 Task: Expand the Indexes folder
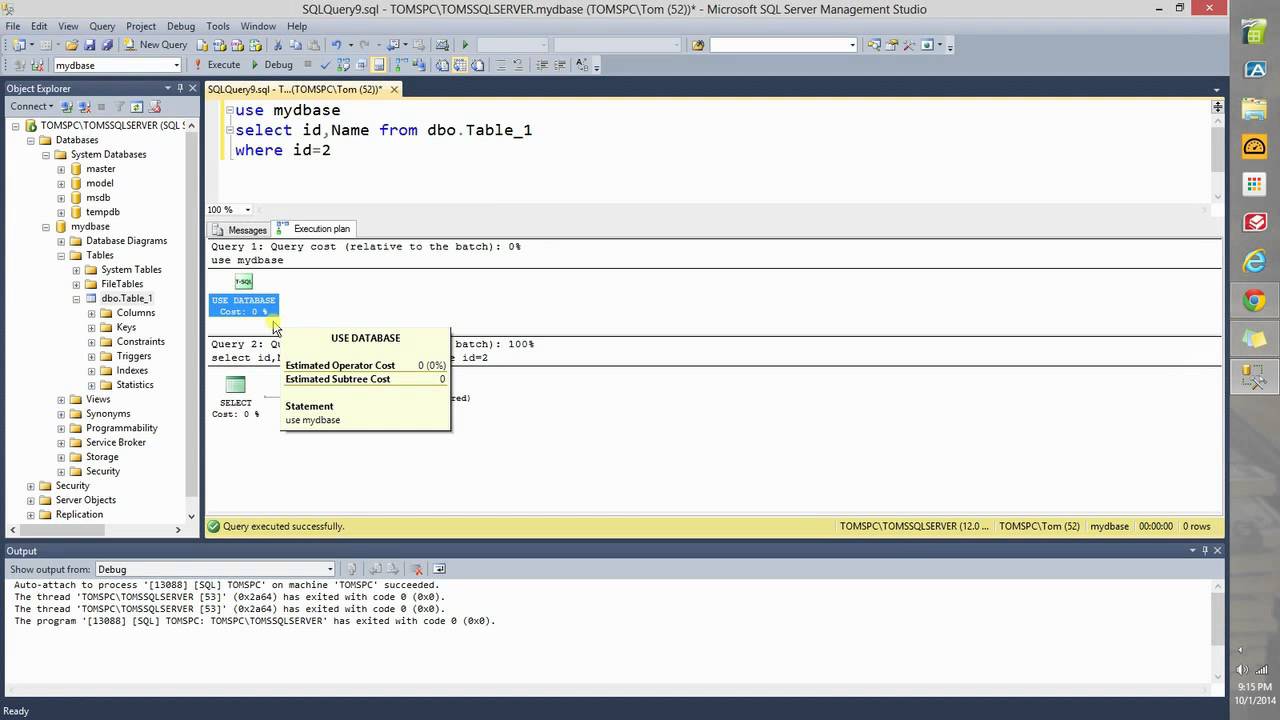tap(91, 371)
